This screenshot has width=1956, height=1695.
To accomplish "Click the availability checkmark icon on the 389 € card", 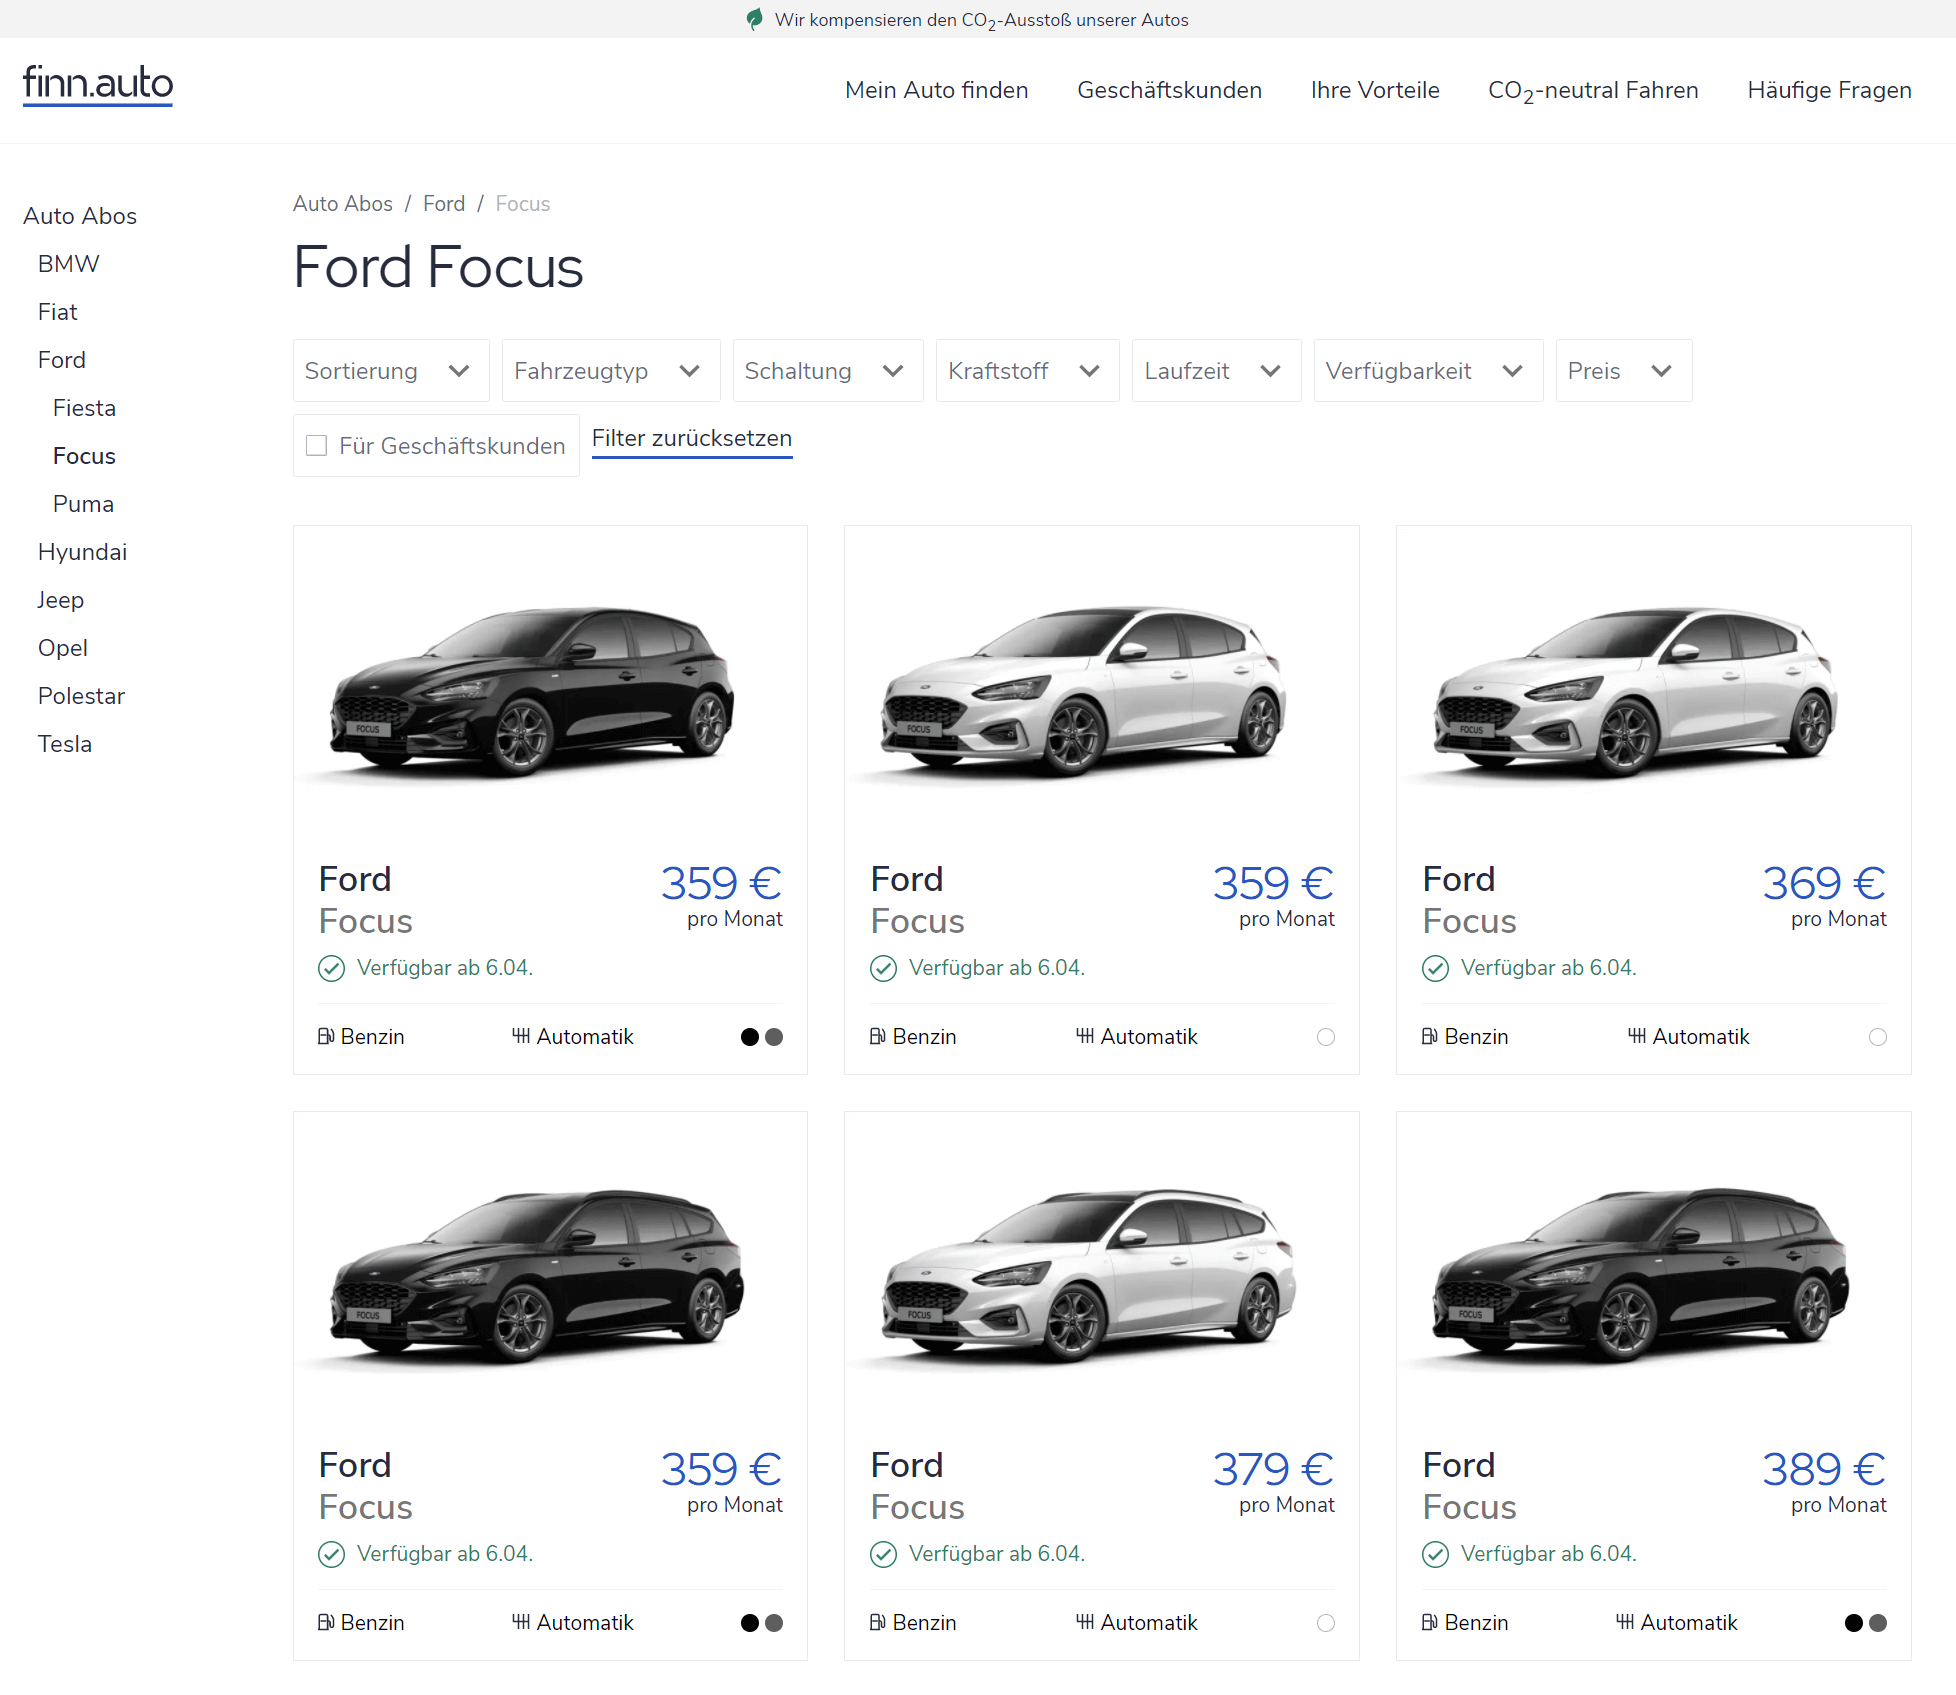I will pos(1435,1554).
